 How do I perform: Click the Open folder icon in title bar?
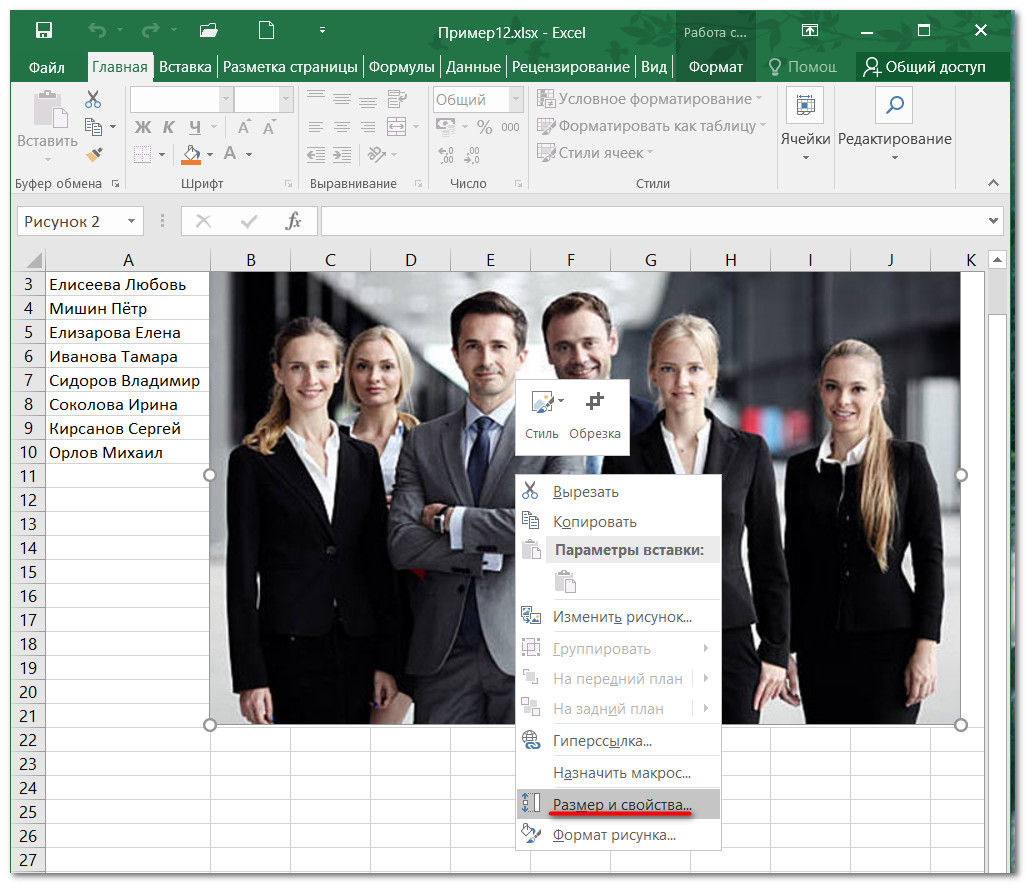pos(208,30)
